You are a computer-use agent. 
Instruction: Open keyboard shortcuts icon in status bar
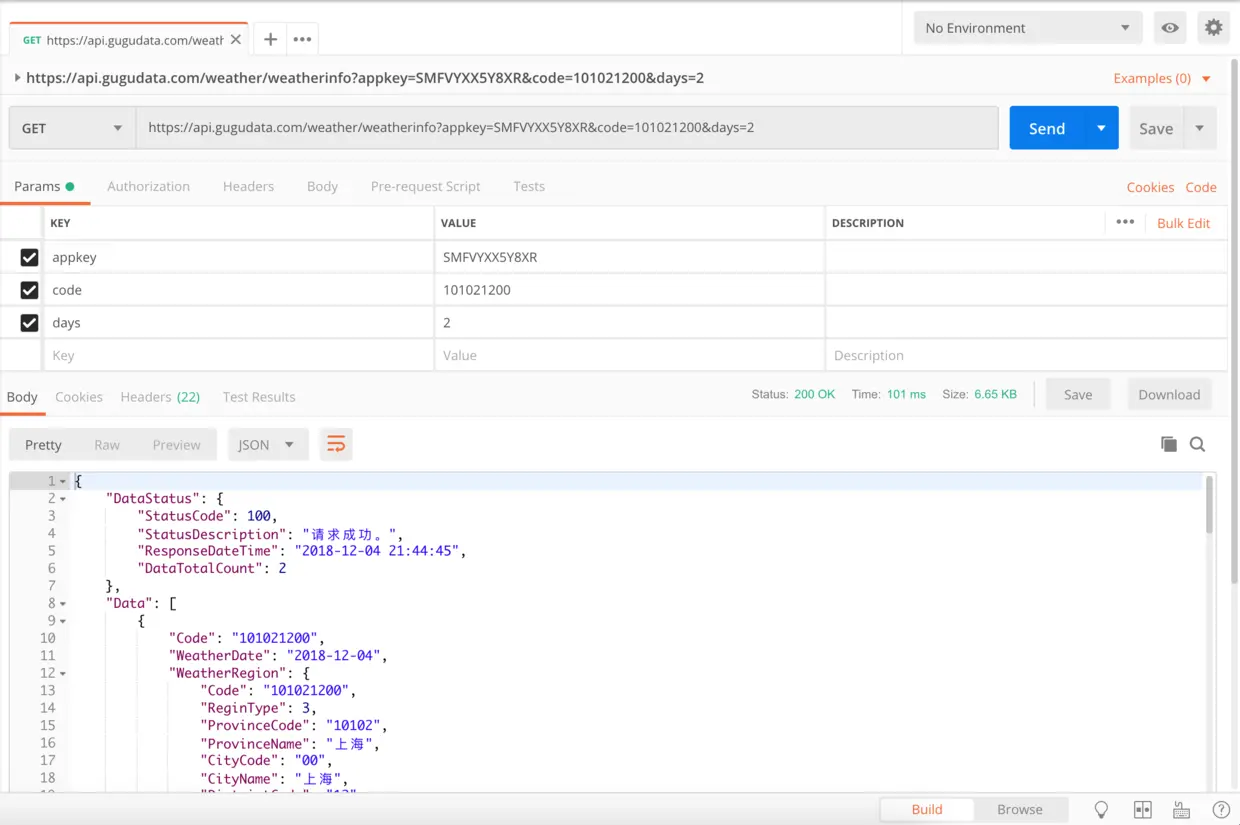[1181, 809]
